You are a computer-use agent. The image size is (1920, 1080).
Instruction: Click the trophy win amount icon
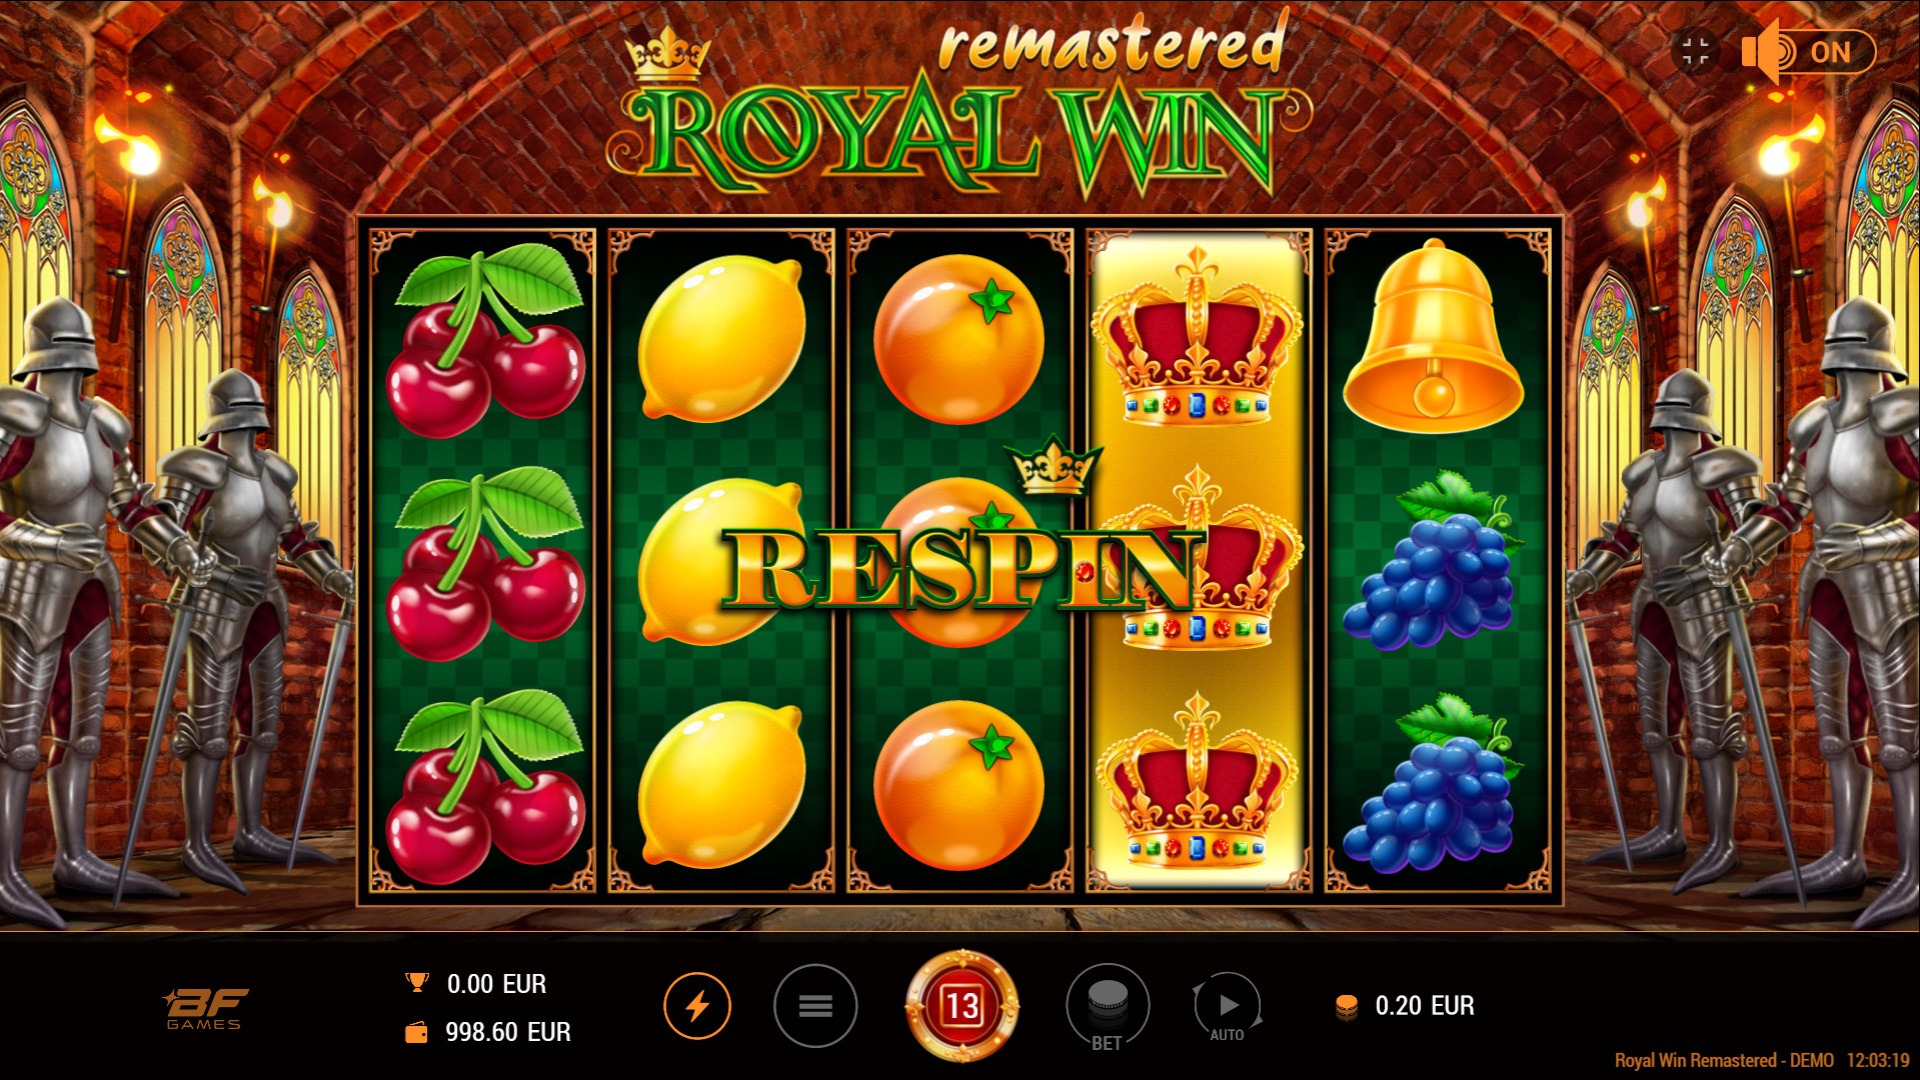pos(417,983)
